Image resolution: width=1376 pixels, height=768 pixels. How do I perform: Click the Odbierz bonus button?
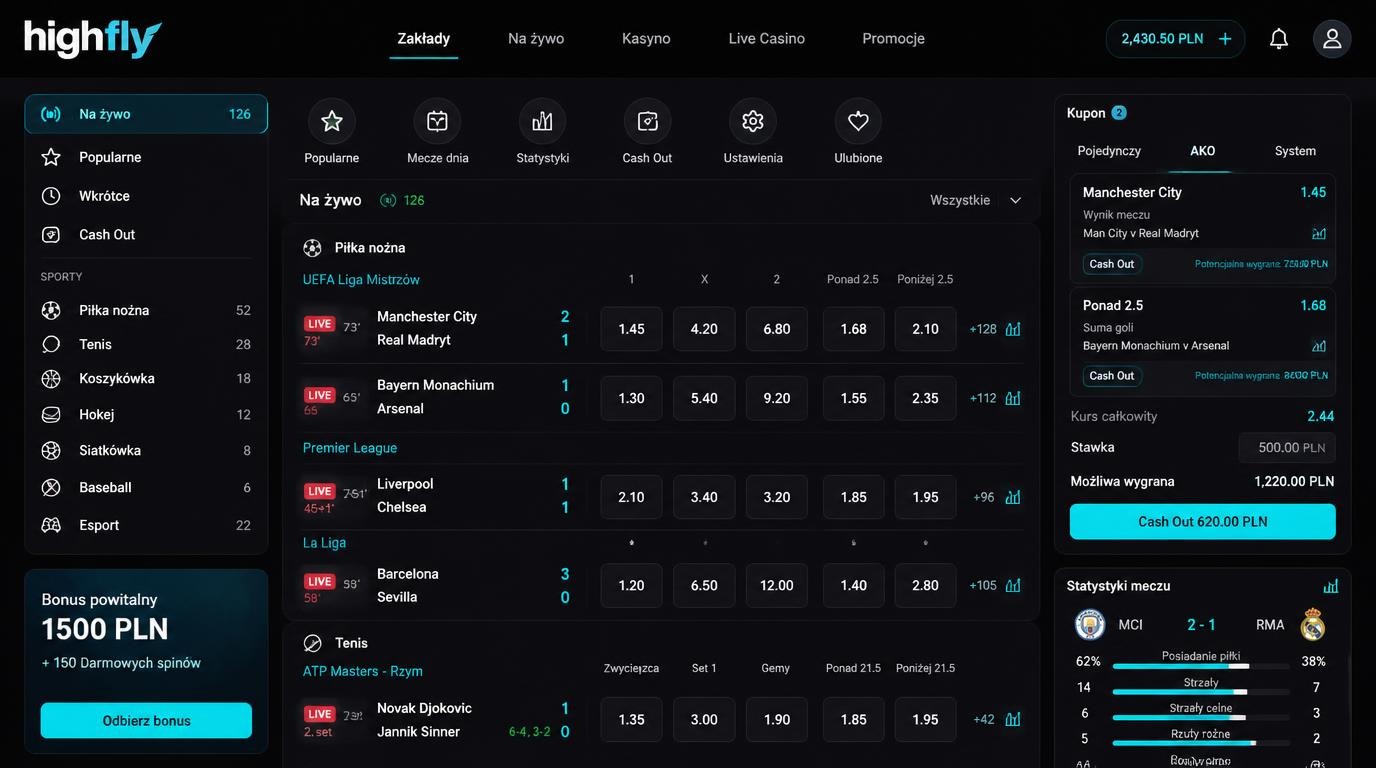click(x=146, y=721)
